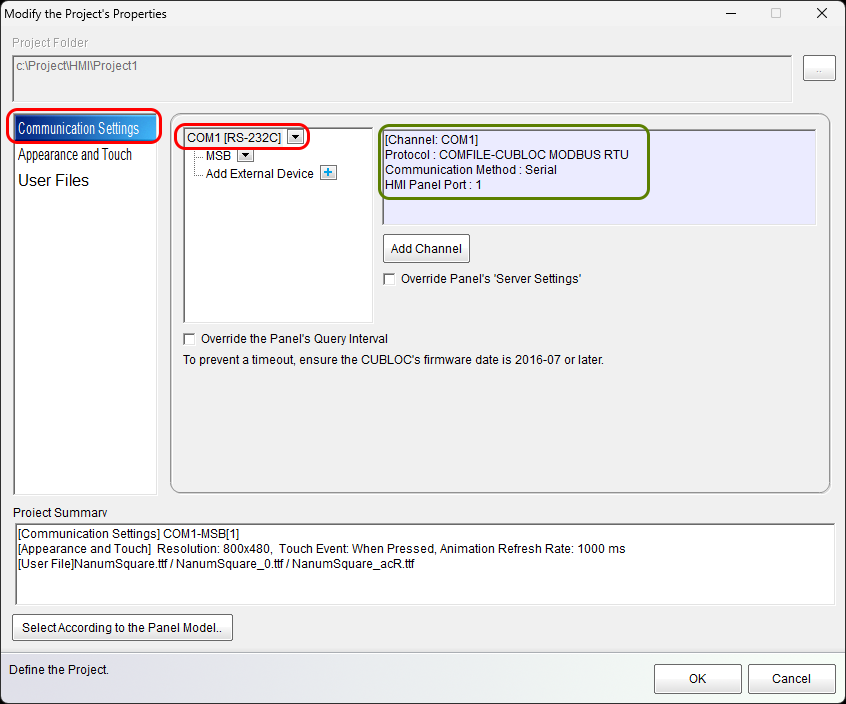Open the User Files section

54,181
